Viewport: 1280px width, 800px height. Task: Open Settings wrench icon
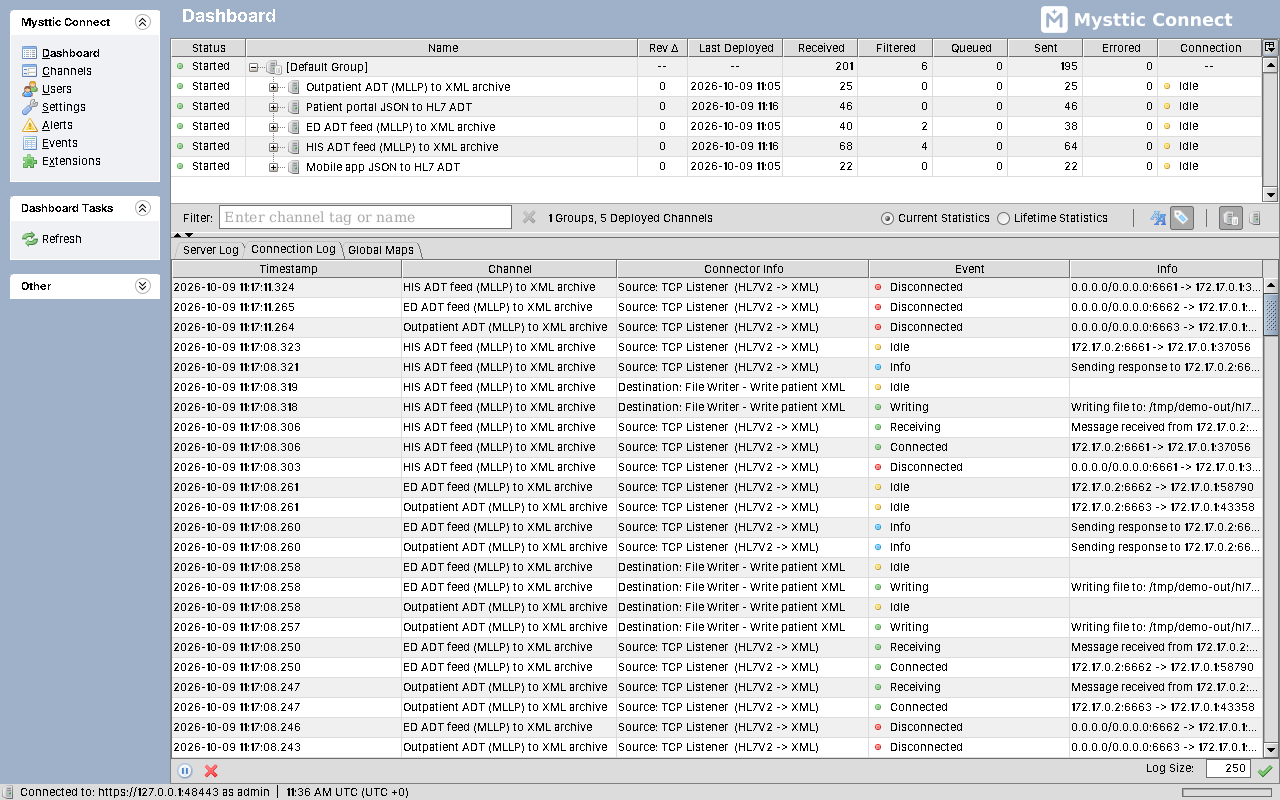29,107
